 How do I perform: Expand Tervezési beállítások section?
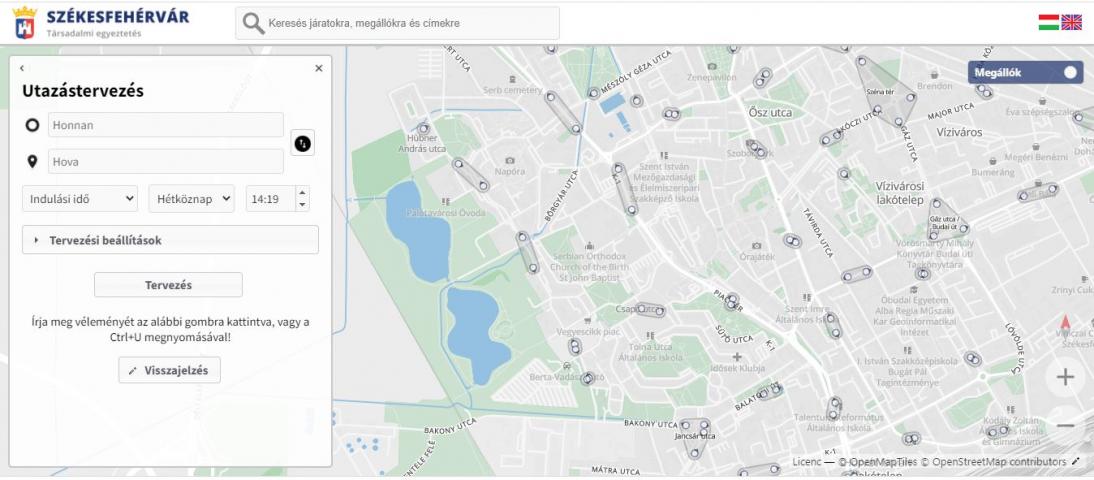click(x=170, y=240)
